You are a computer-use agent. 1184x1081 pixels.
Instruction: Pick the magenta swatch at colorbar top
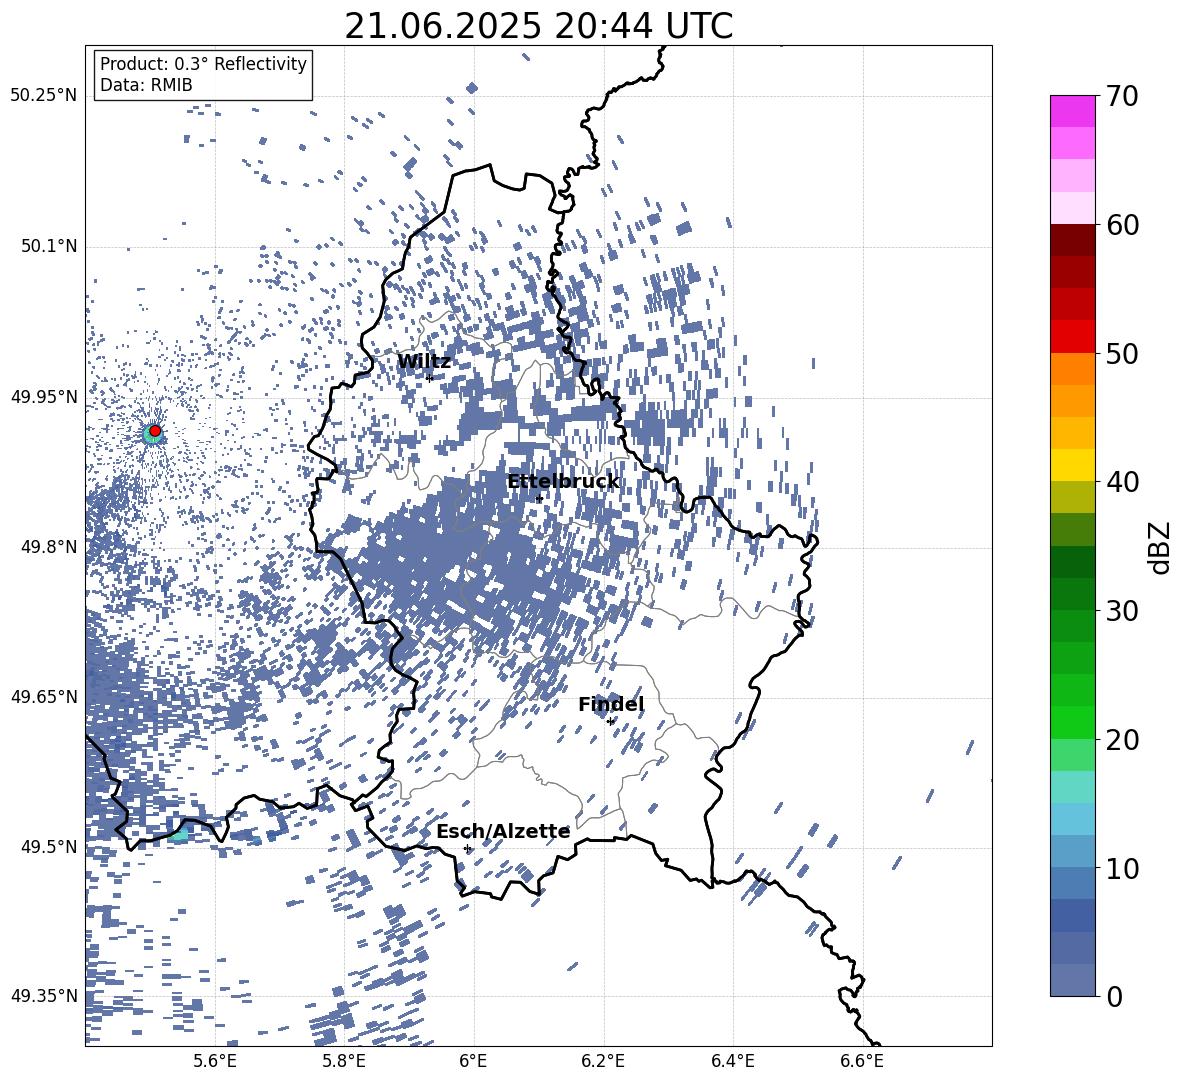(1072, 111)
